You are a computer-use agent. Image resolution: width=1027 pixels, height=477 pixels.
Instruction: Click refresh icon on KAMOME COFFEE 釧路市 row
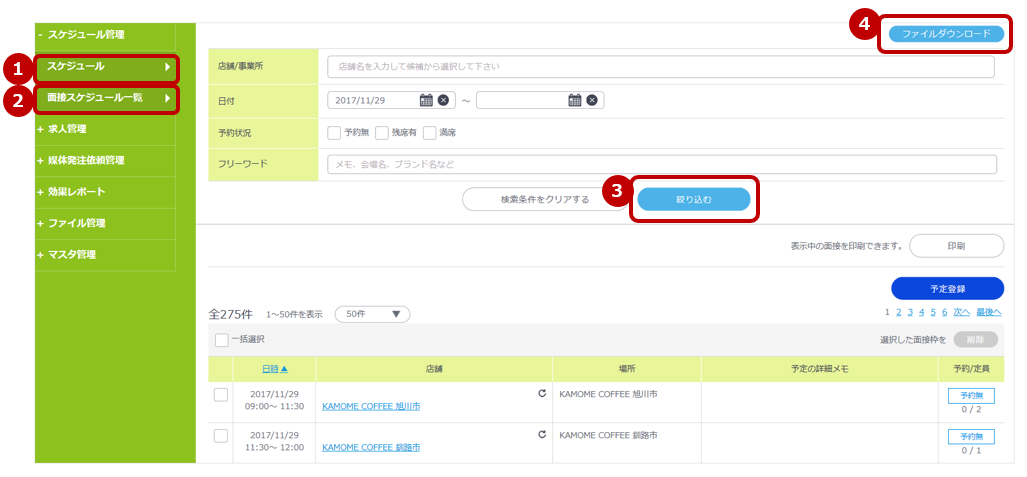click(x=542, y=435)
